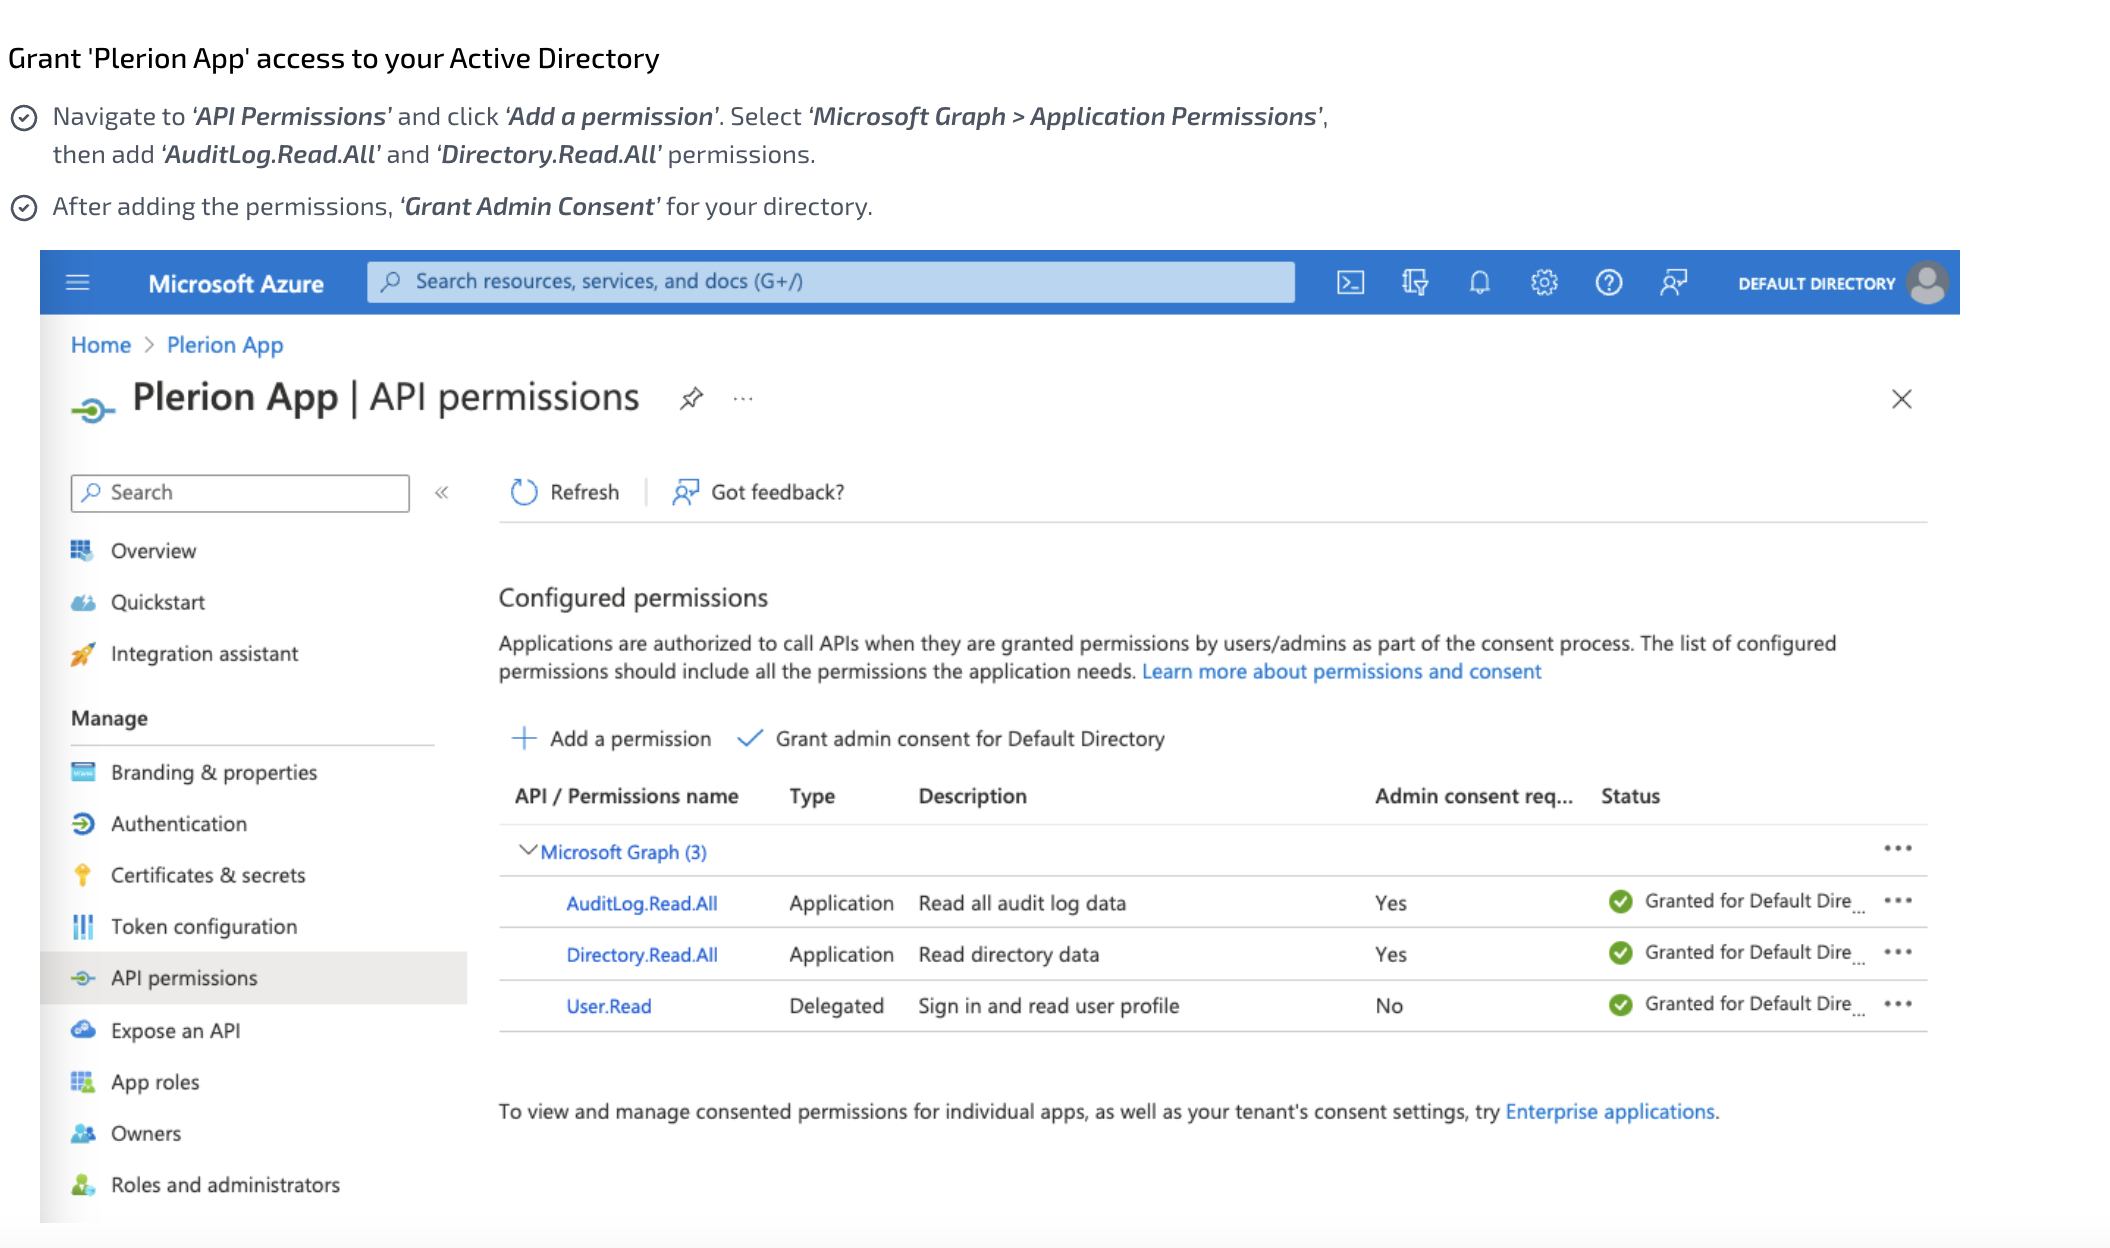Close the API permissions blade
This screenshot has width=2110, height=1248.
pos(1902,399)
